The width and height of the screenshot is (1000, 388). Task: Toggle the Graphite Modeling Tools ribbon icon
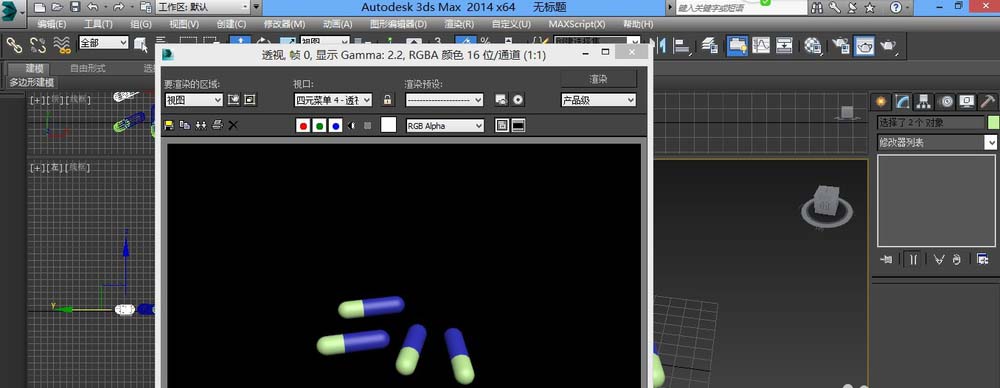737,45
